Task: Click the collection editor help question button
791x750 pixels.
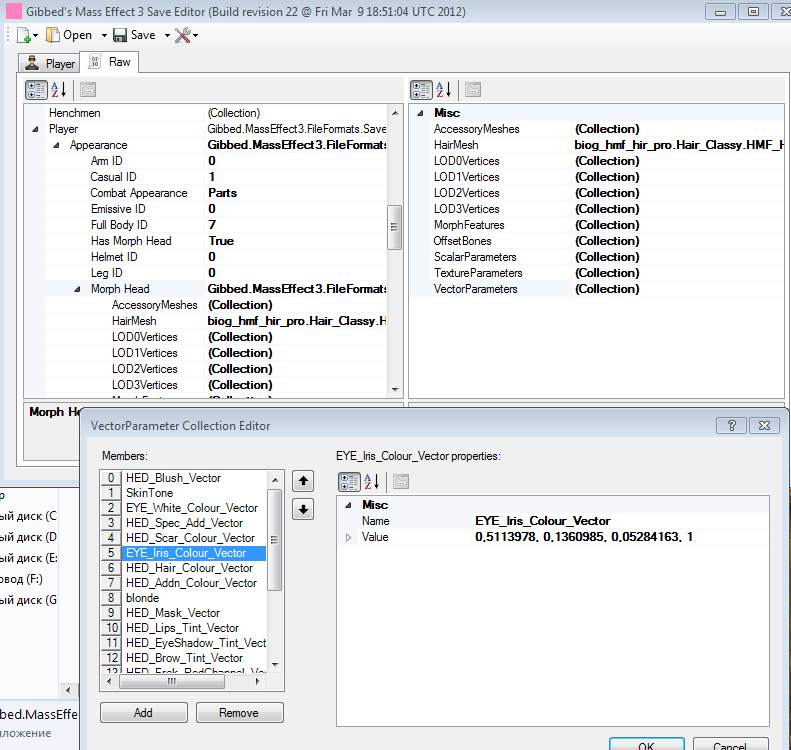Action: point(731,425)
